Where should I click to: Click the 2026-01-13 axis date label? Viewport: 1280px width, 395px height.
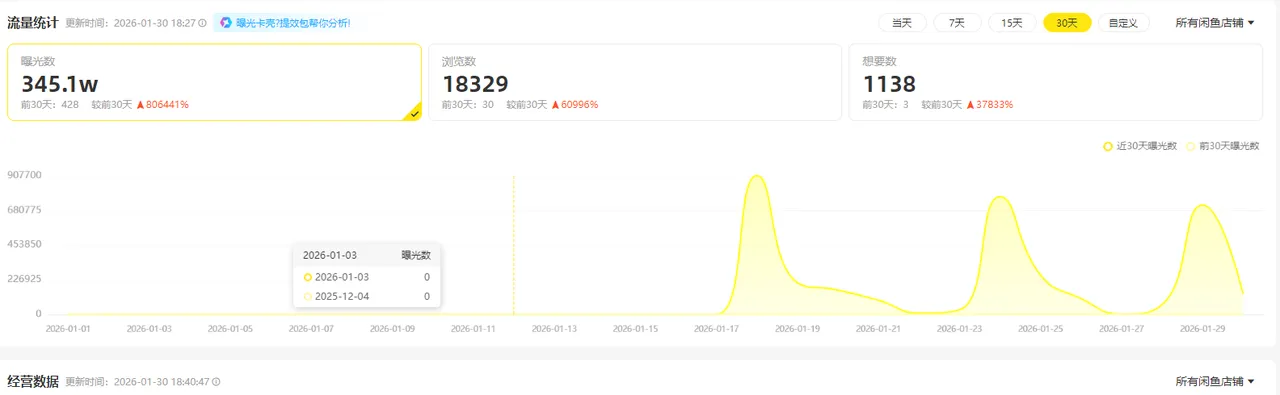coord(555,328)
